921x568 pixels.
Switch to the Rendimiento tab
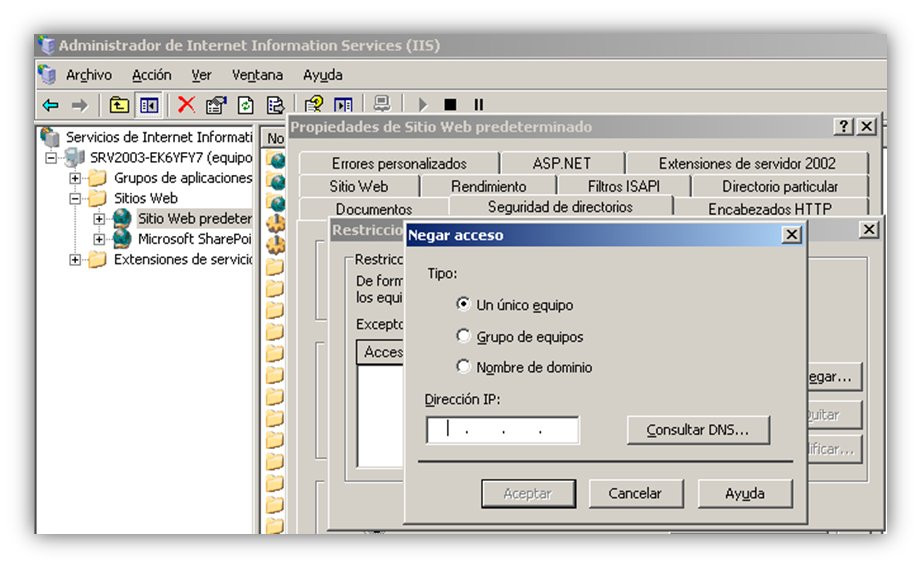[x=488, y=186]
